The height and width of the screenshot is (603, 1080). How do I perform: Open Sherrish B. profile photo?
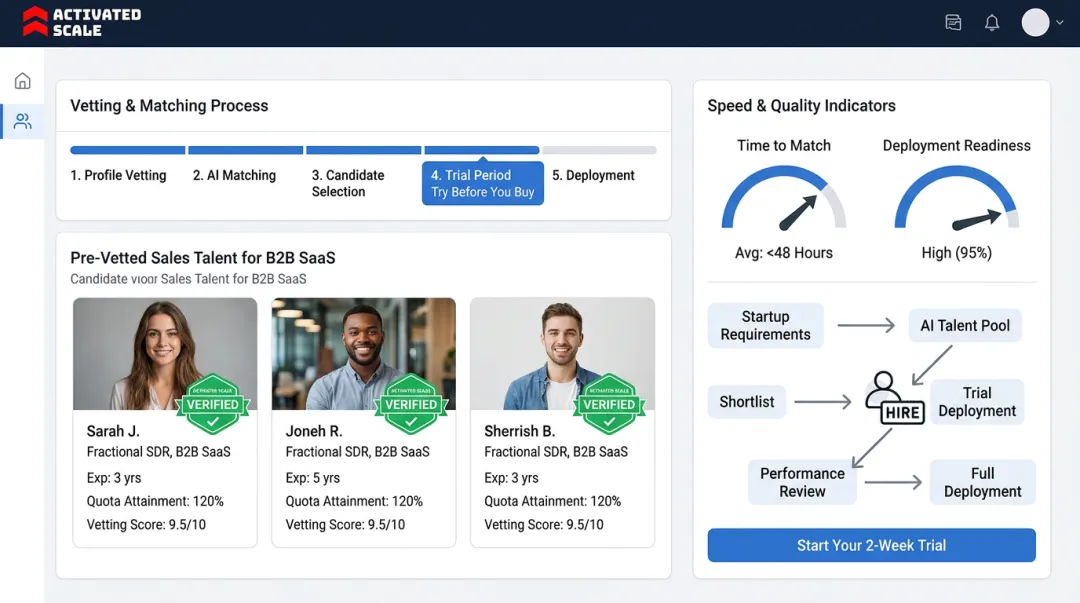(x=562, y=354)
